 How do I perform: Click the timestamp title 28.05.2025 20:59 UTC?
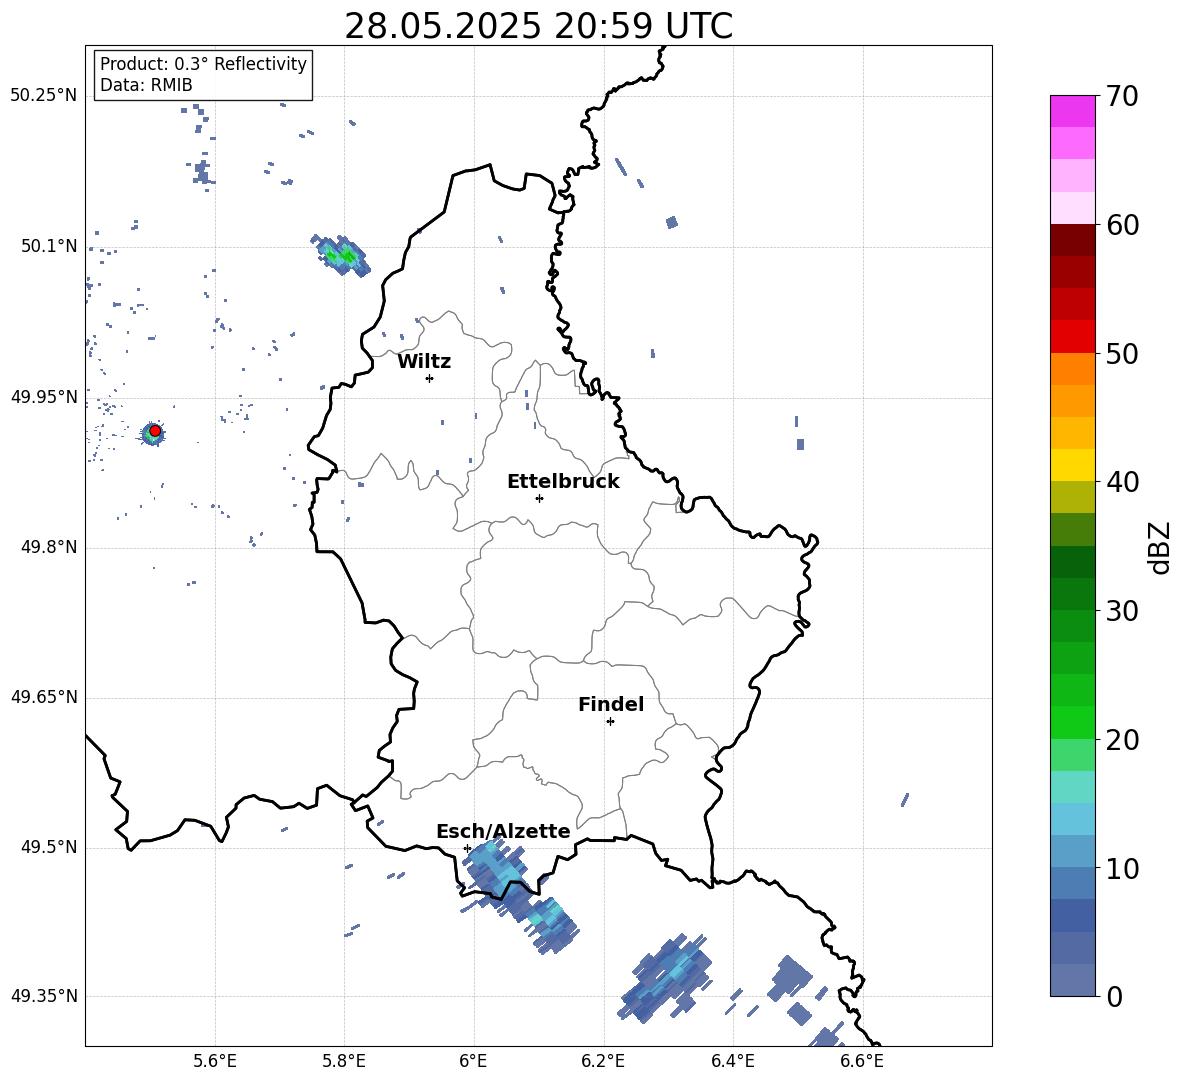point(538,26)
